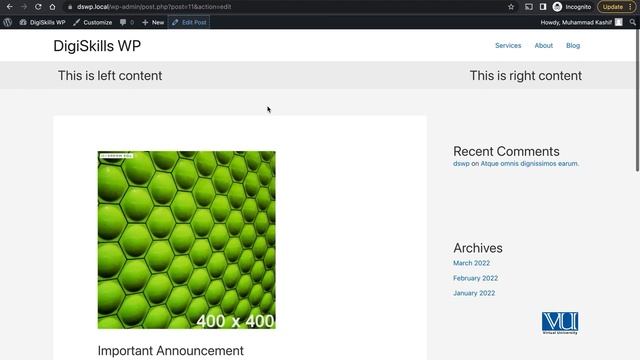
Task: Bookmark the page with the star icon
Action: tap(511, 7)
